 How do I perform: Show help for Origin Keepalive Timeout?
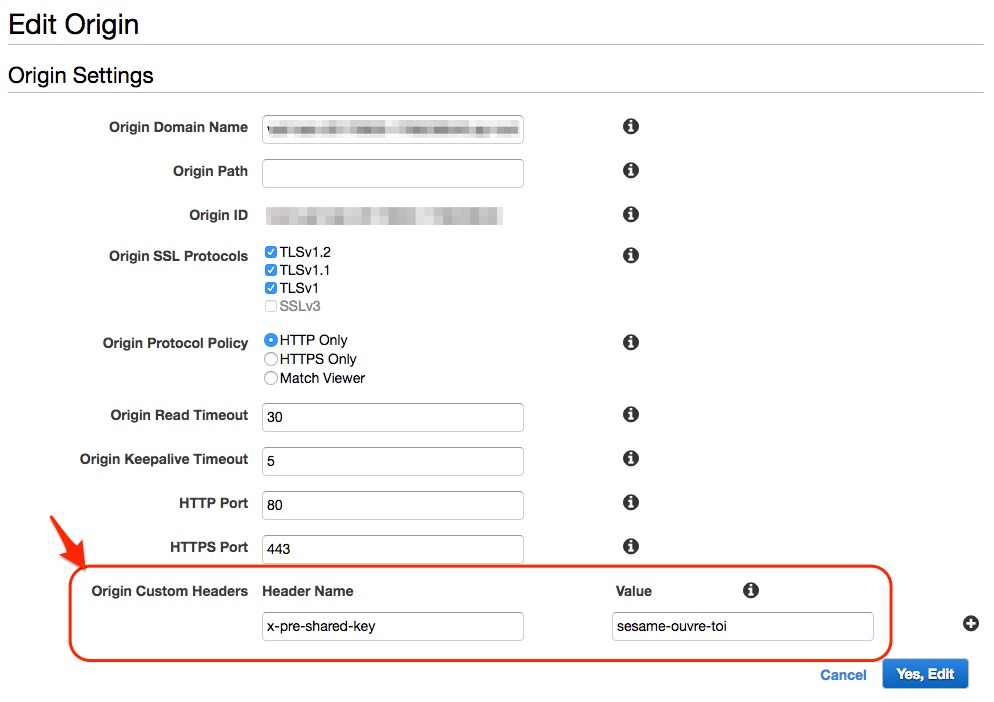[x=631, y=459]
